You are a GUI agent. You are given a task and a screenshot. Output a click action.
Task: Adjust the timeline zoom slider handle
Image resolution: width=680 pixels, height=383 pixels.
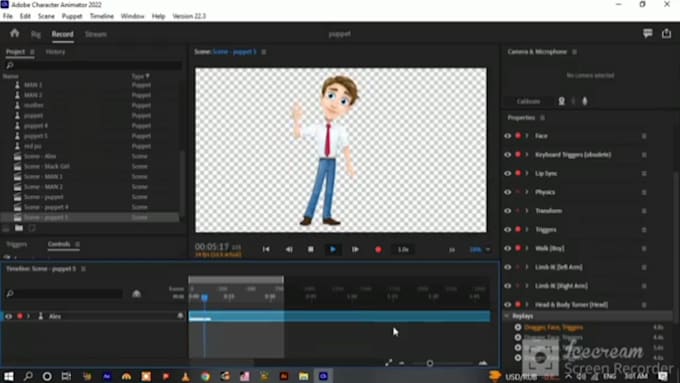click(429, 363)
